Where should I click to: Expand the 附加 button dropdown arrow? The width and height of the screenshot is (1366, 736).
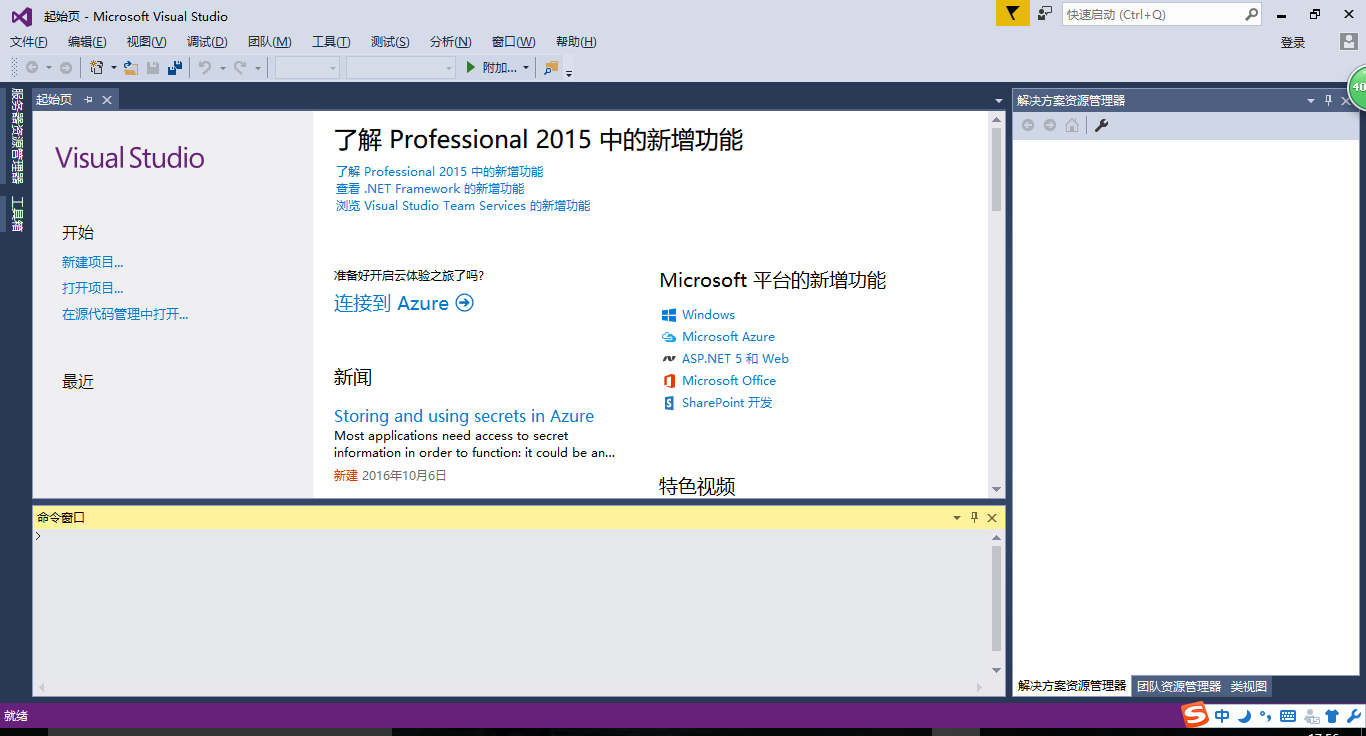(x=526, y=68)
